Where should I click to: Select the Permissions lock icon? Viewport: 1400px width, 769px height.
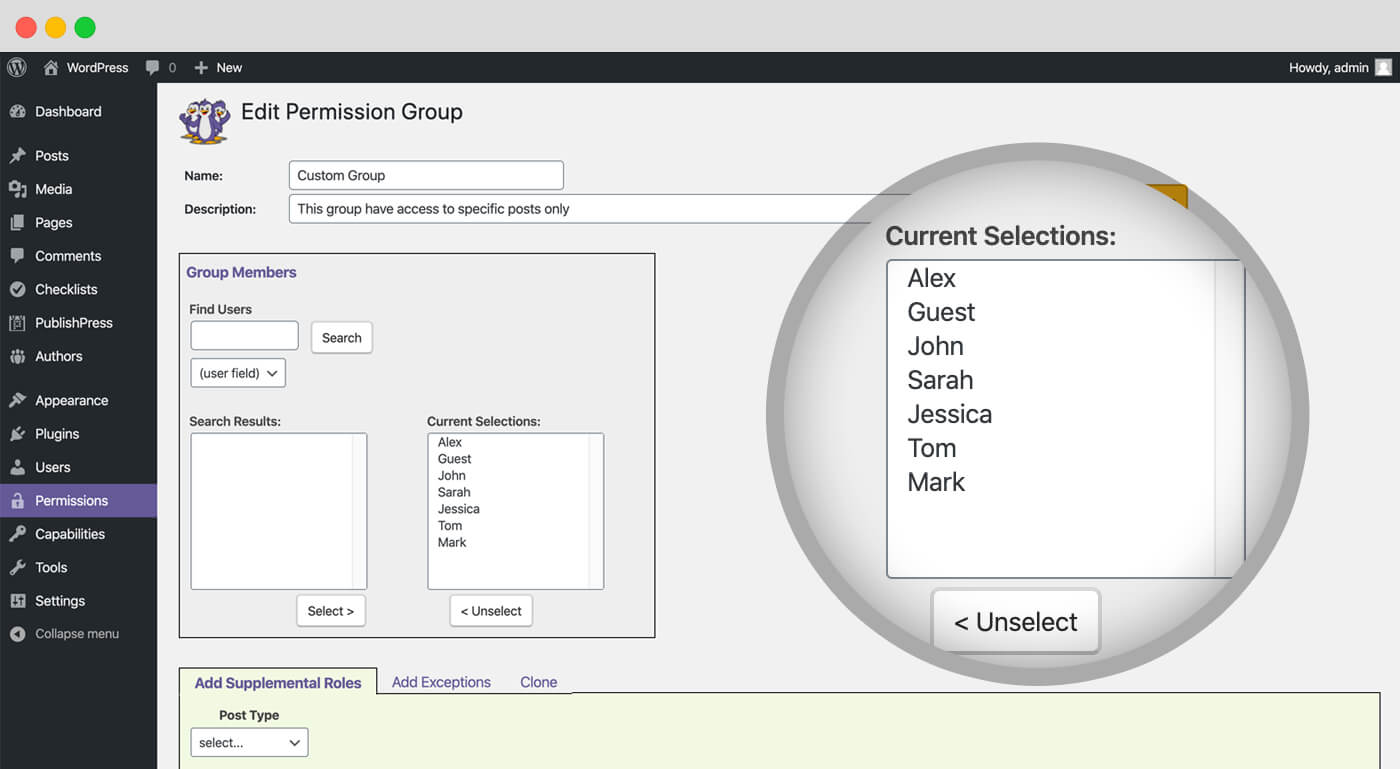click(17, 501)
